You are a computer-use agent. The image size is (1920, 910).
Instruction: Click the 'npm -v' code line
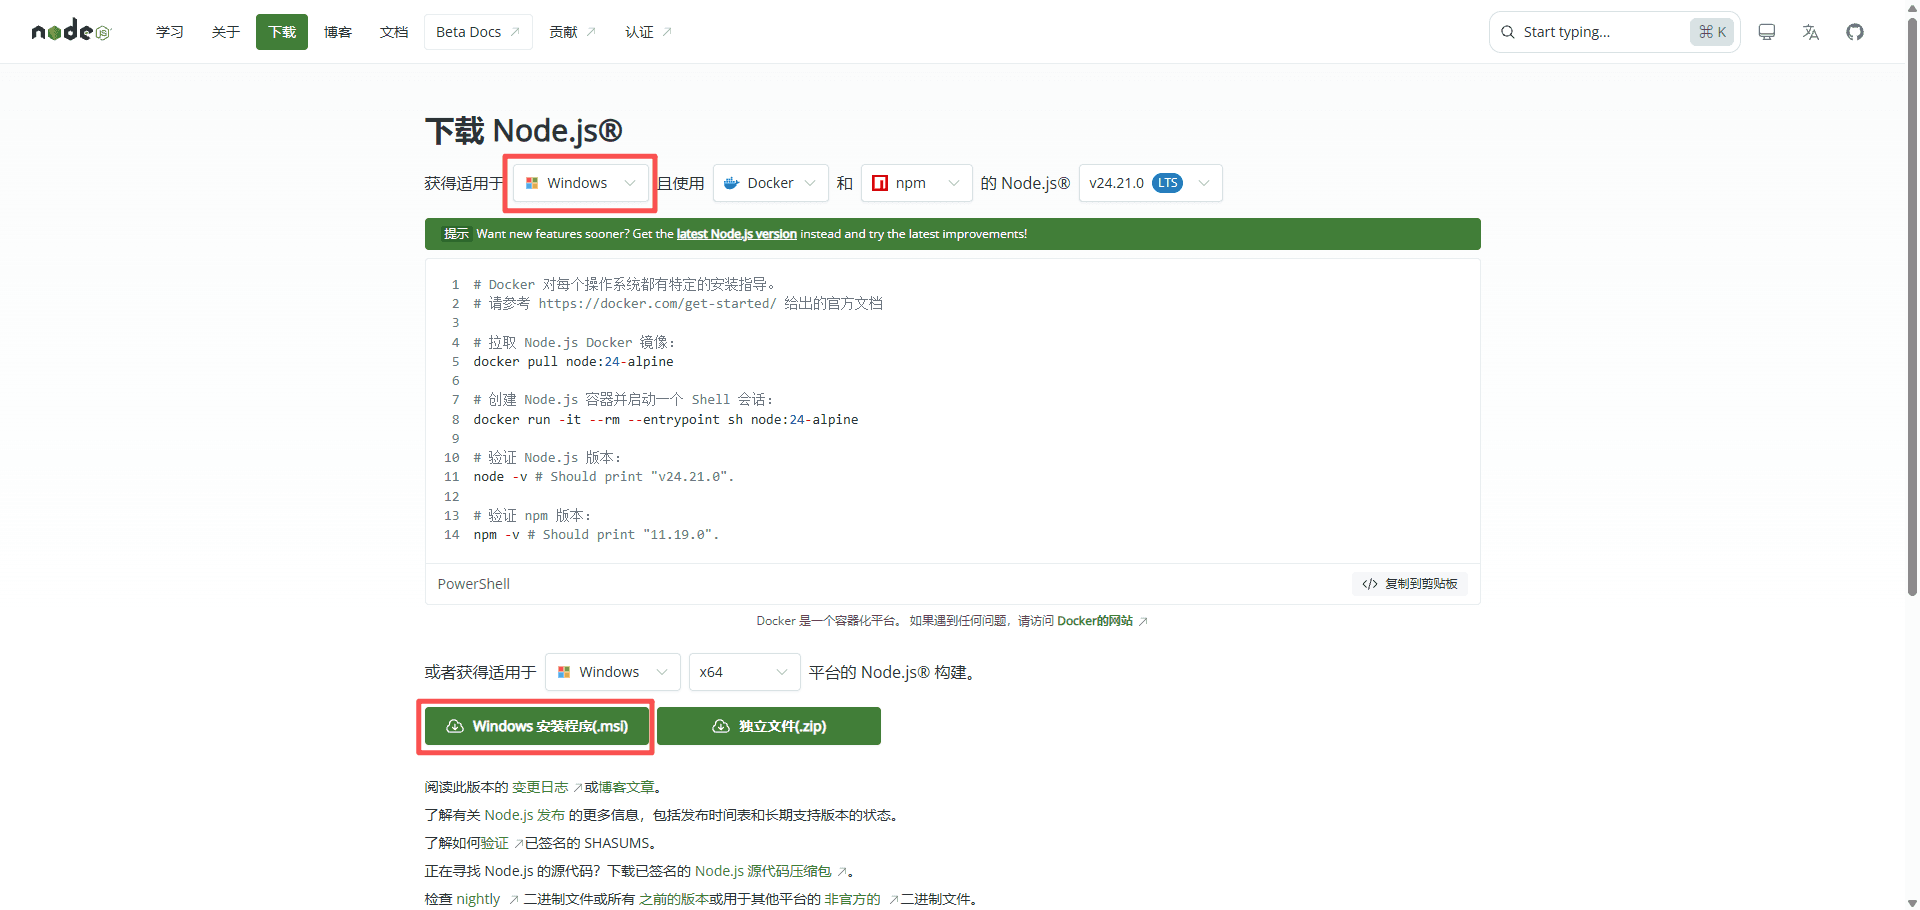[x=597, y=535]
